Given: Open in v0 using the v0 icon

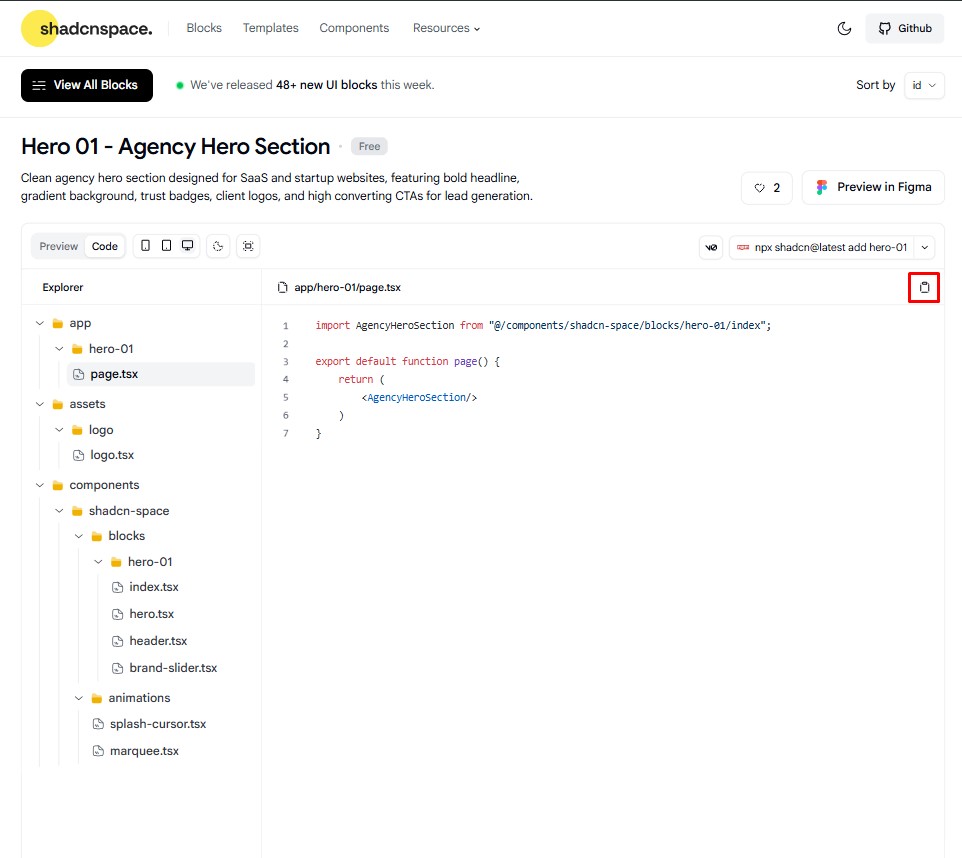Looking at the screenshot, I should click(711, 247).
